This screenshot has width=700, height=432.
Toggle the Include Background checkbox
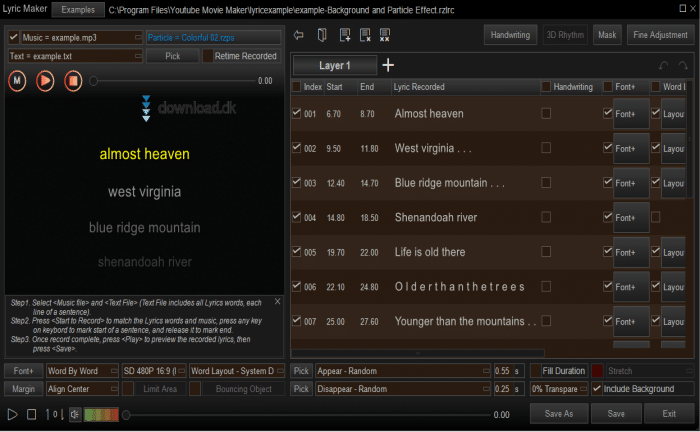tap(597, 389)
